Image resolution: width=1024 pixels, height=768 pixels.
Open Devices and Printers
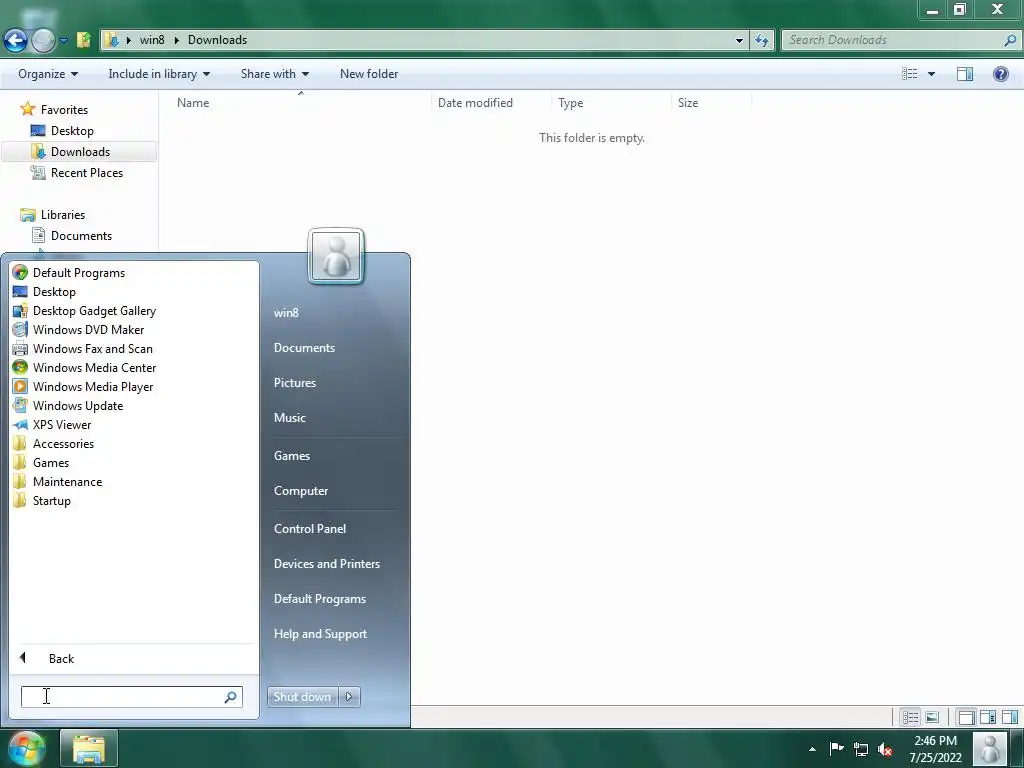coord(327,564)
